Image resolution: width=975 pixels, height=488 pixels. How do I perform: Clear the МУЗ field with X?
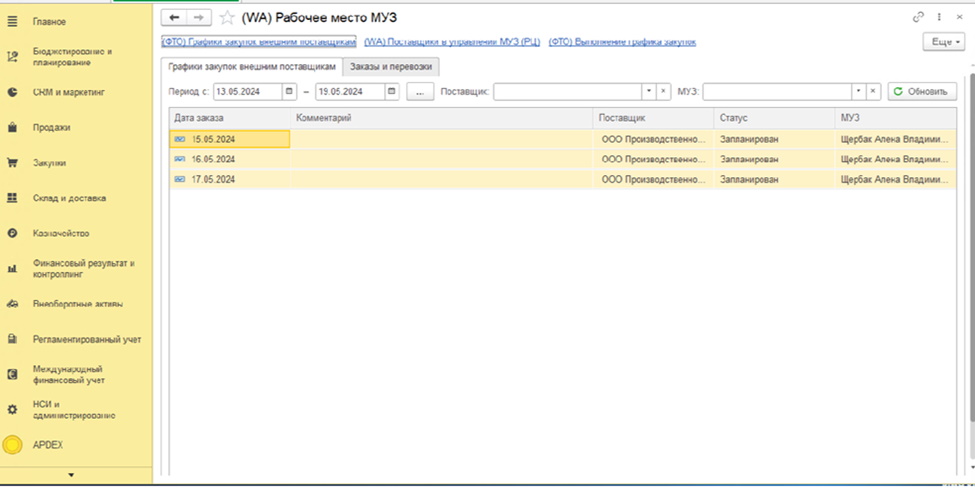coord(872,91)
